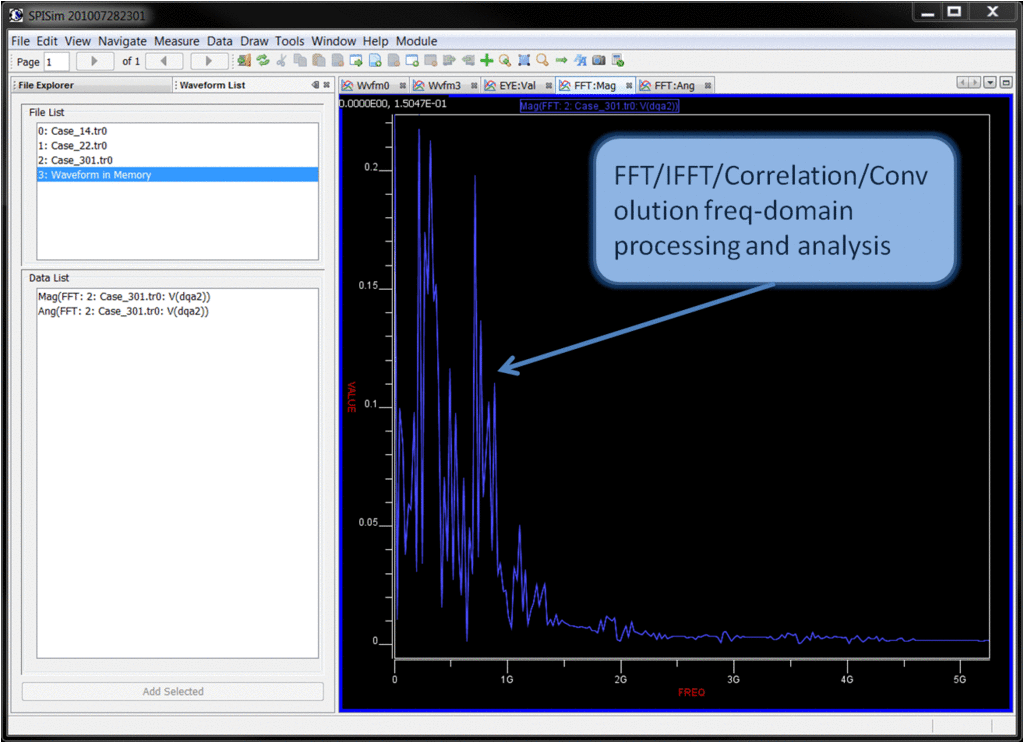Click the scissors cut icon
The width and height of the screenshot is (1024, 743).
tap(282, 61)
